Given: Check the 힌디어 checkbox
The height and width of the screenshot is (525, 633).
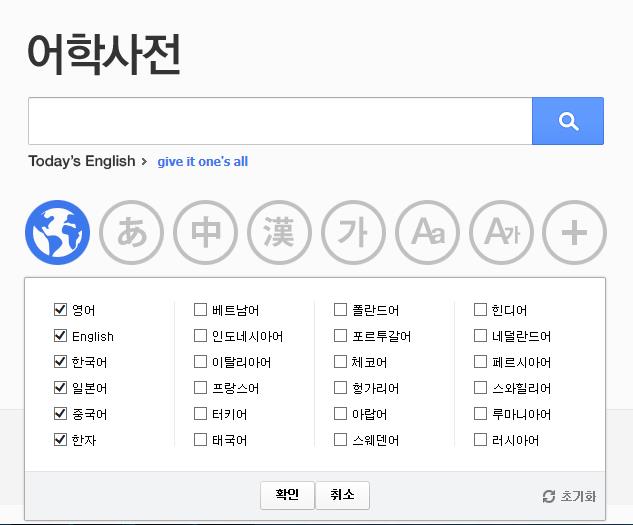Looking at the screenshot, I should coord(480,310).
